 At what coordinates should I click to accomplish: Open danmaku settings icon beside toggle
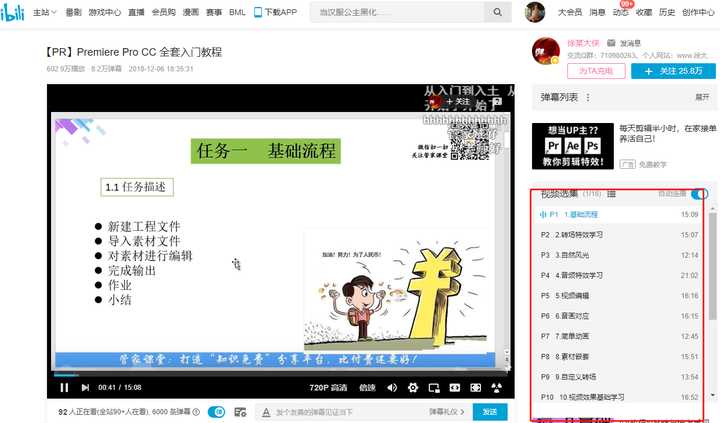pos(240,412)
